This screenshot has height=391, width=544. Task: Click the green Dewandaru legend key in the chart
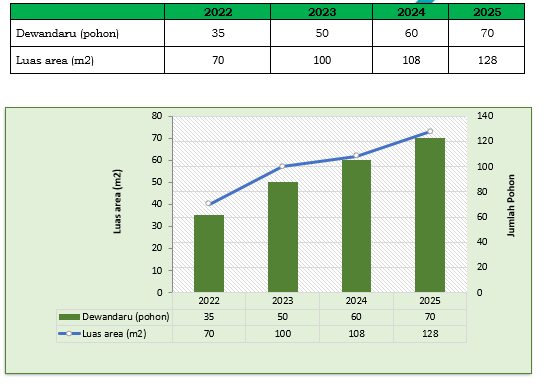(69, 317)
